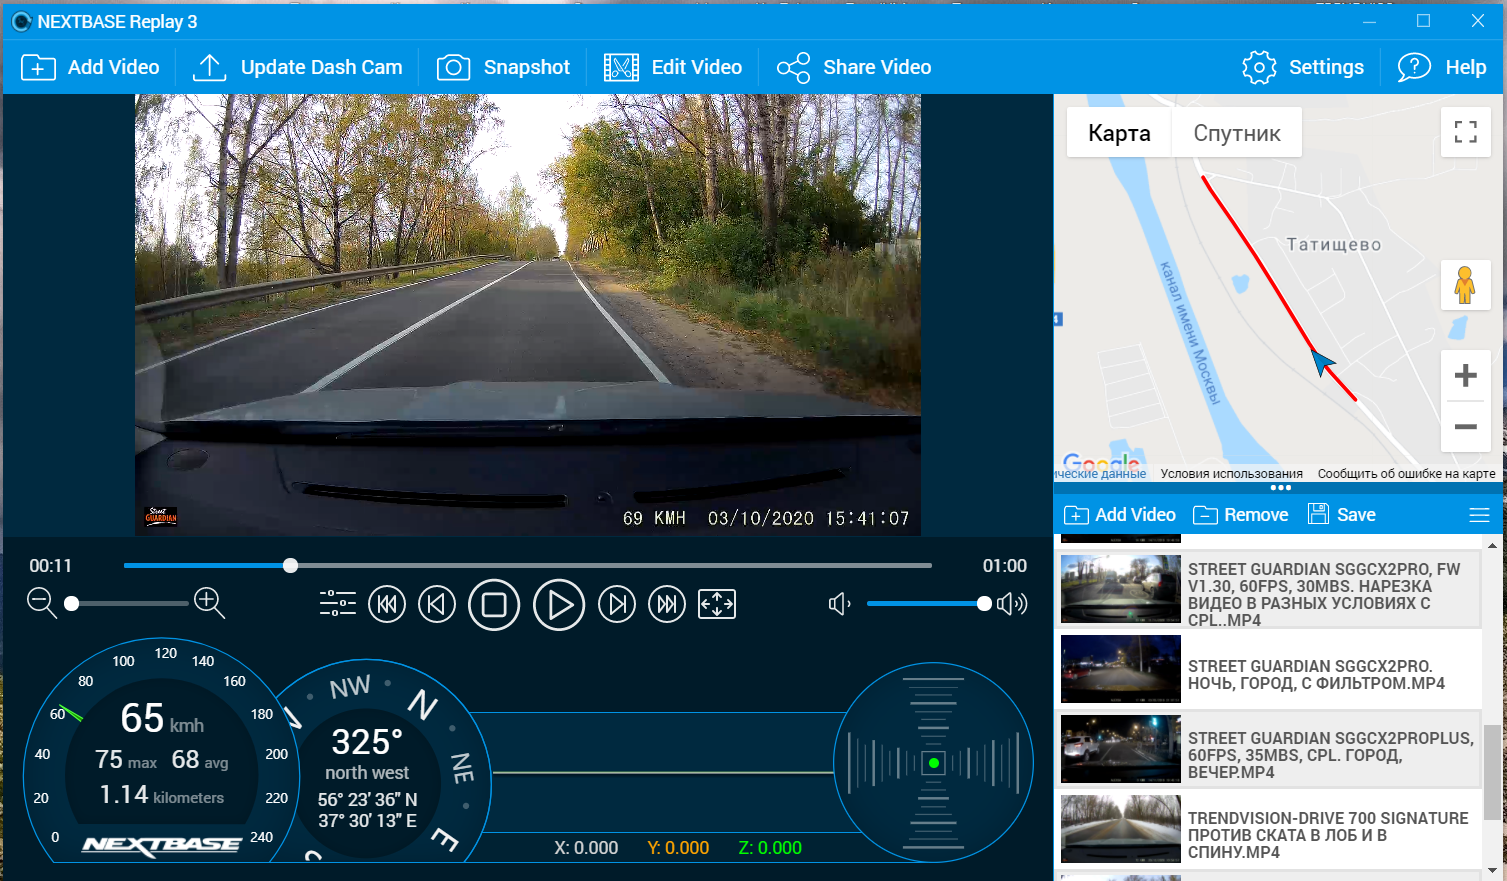Click the Snapshot camera icon

tap(453, 67)
